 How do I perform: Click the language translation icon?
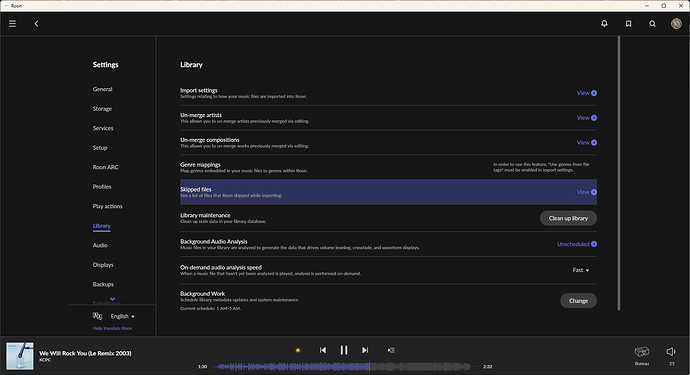click(97, 316)
